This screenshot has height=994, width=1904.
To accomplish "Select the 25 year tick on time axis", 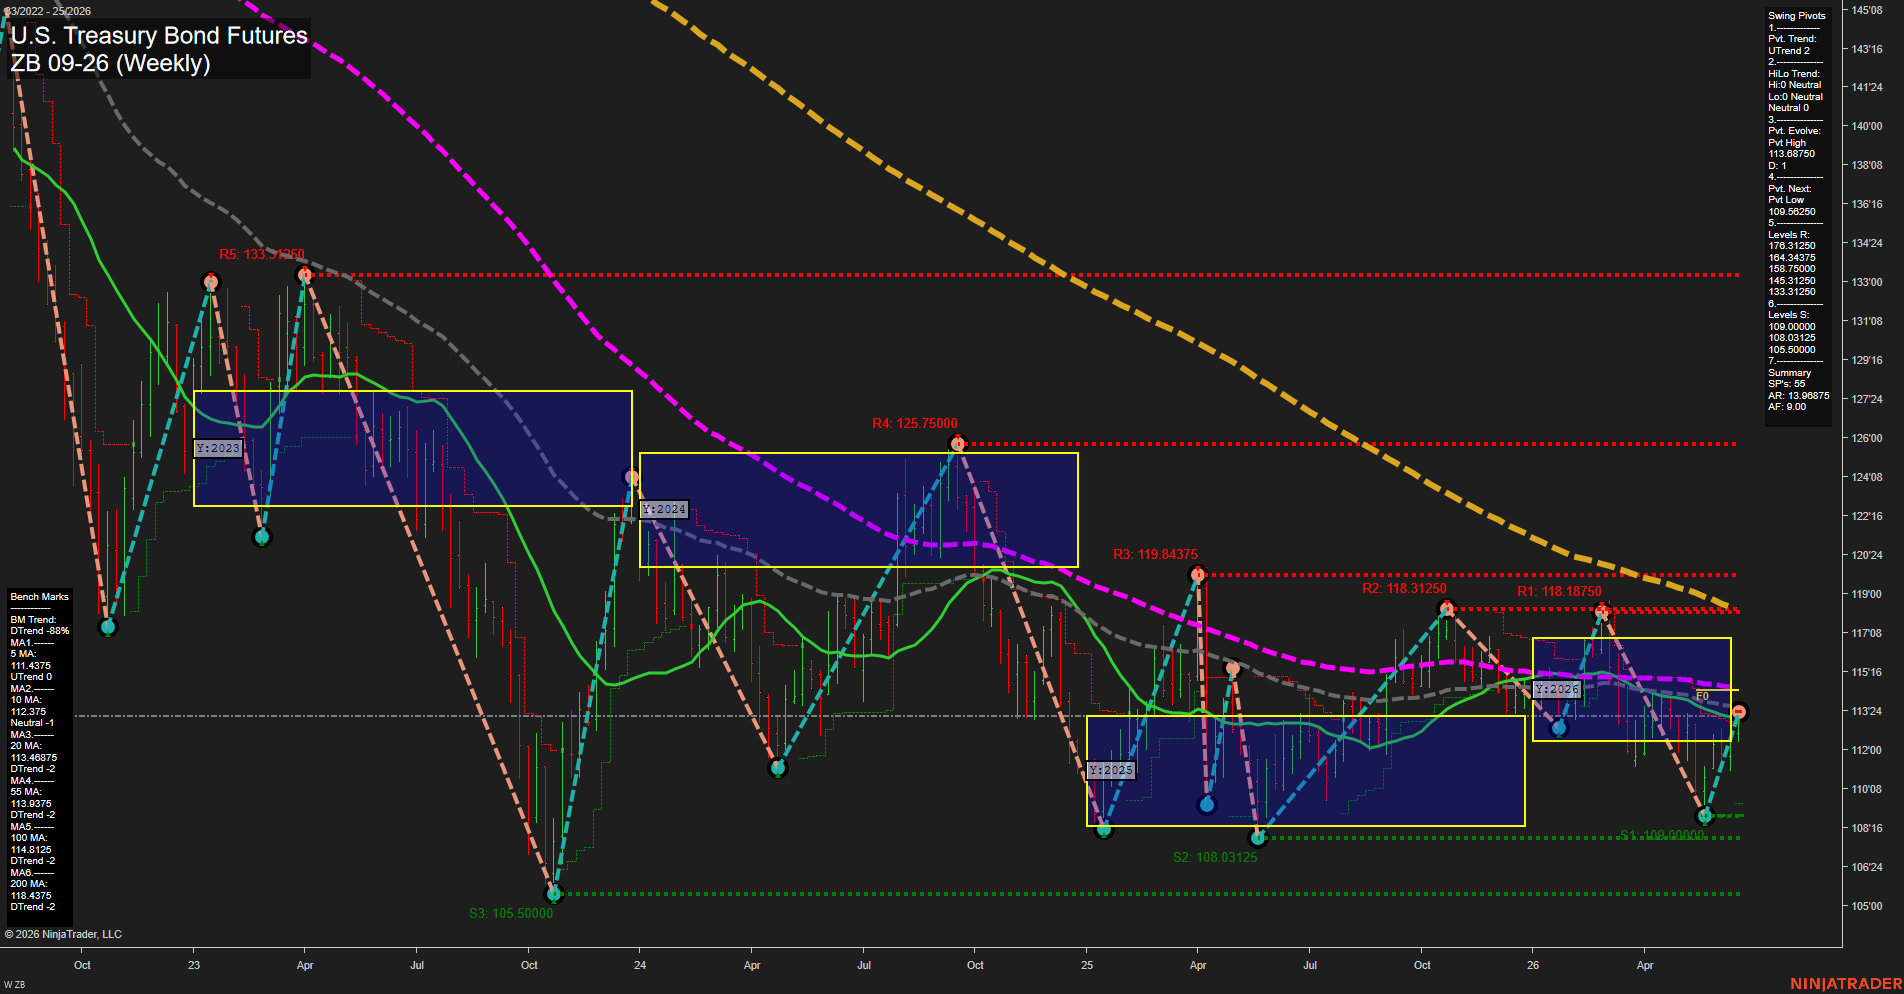I will coord(1087,965).
